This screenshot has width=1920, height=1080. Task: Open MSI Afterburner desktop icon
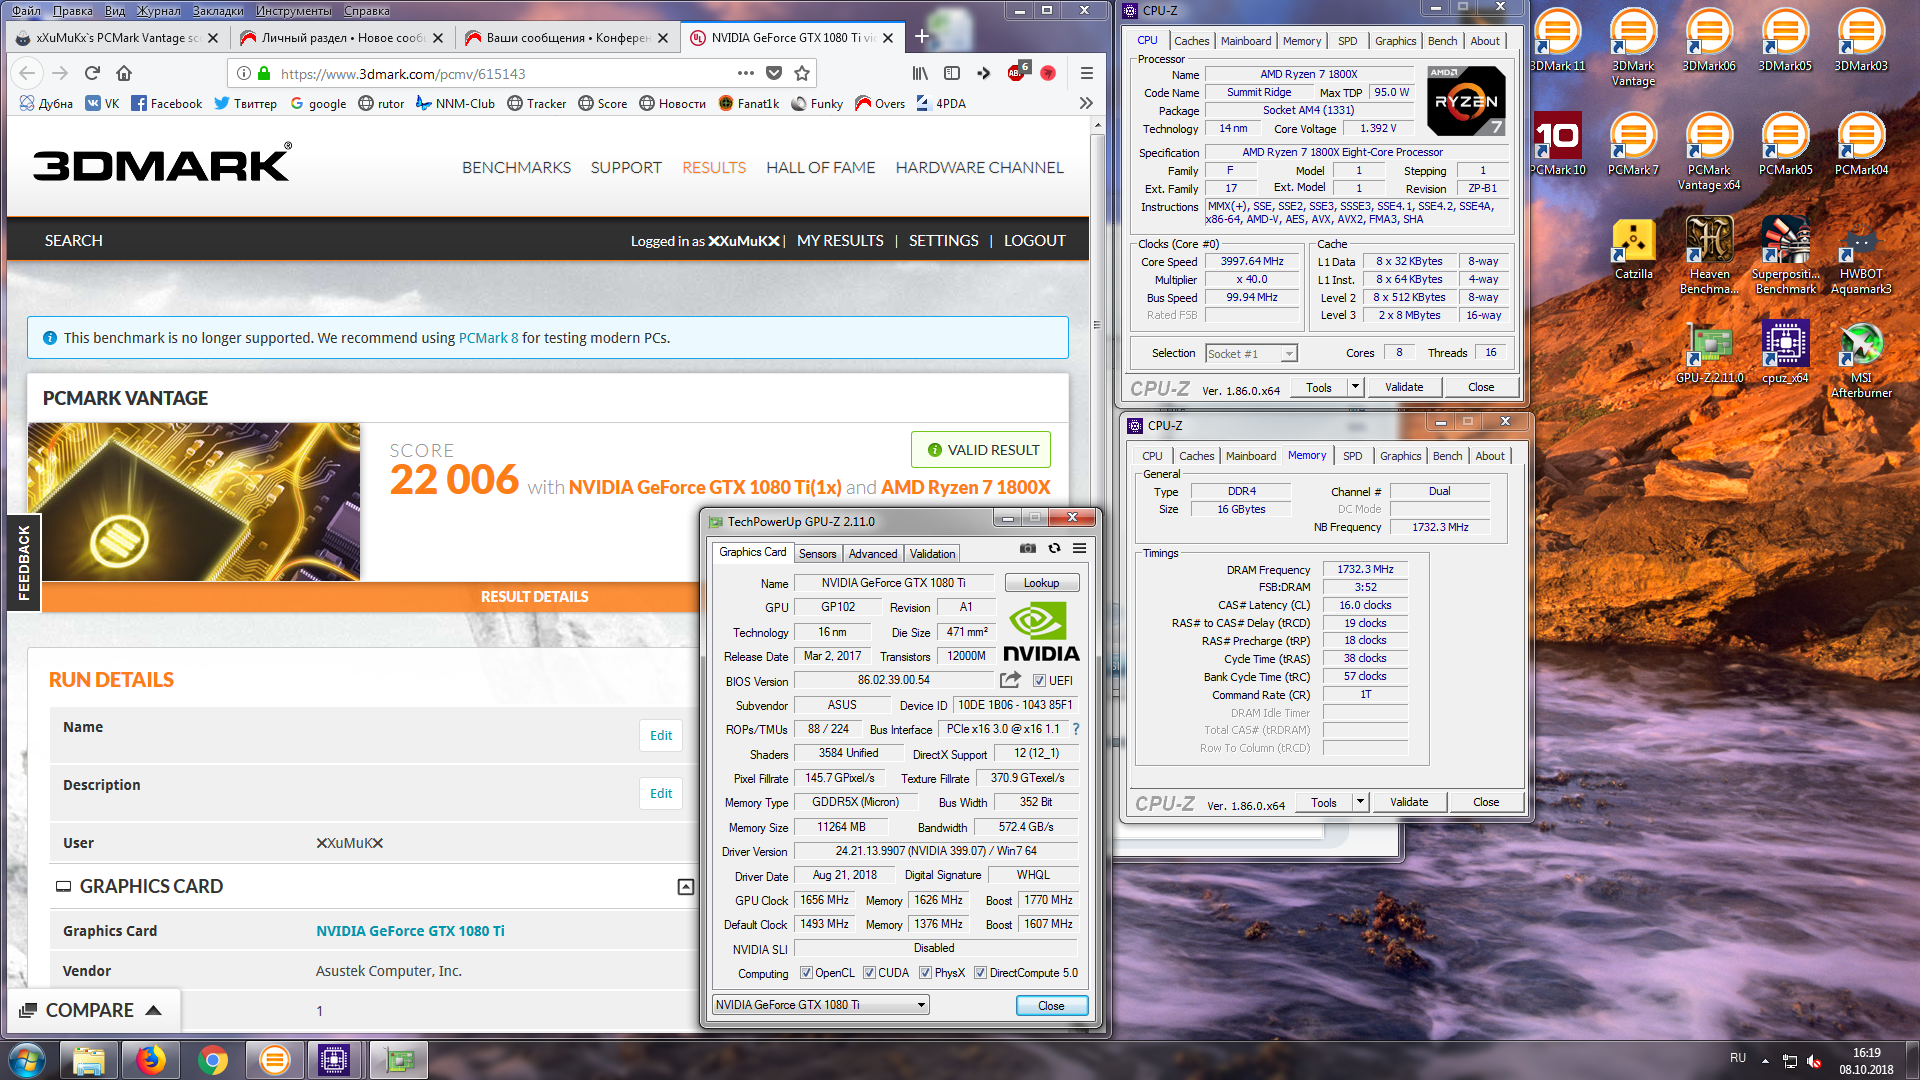[x=1861, y=360]
